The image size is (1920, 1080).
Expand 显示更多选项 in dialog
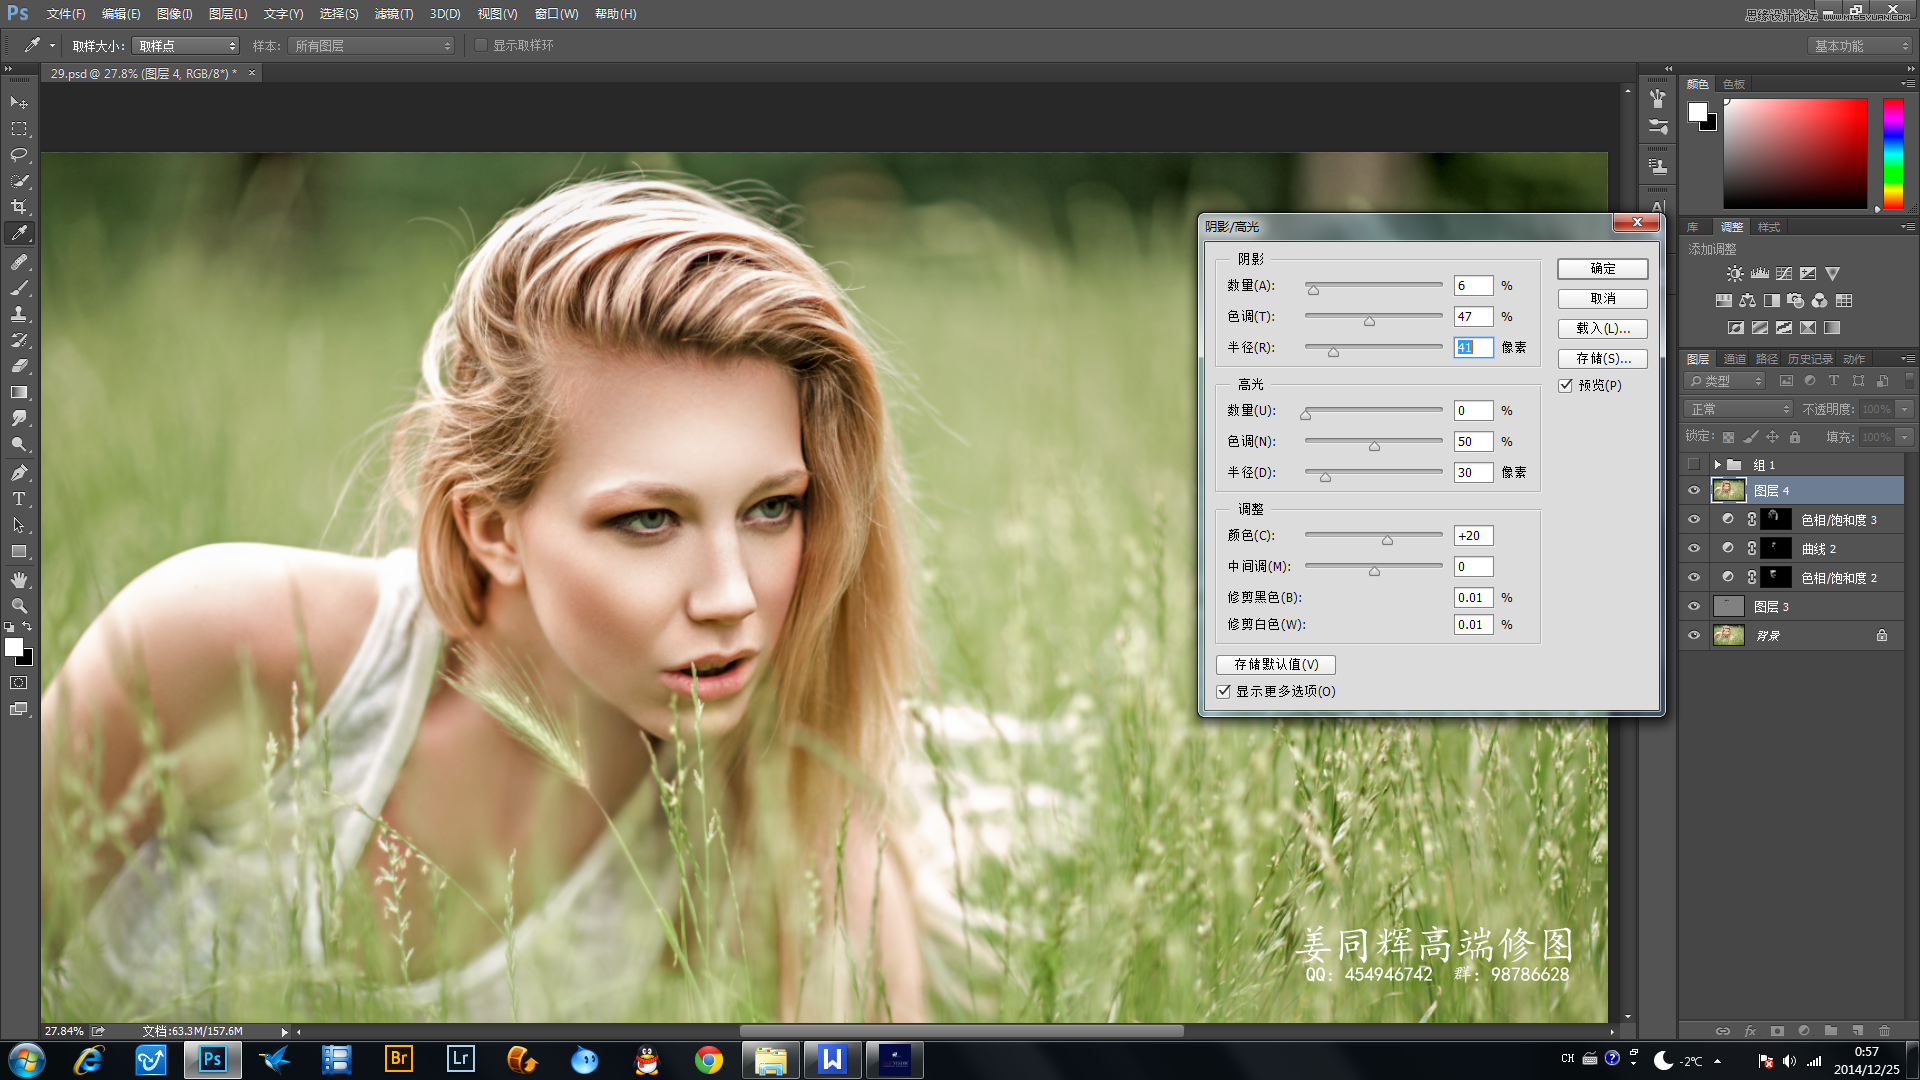pyautogui.click(x=1222, y=691)
